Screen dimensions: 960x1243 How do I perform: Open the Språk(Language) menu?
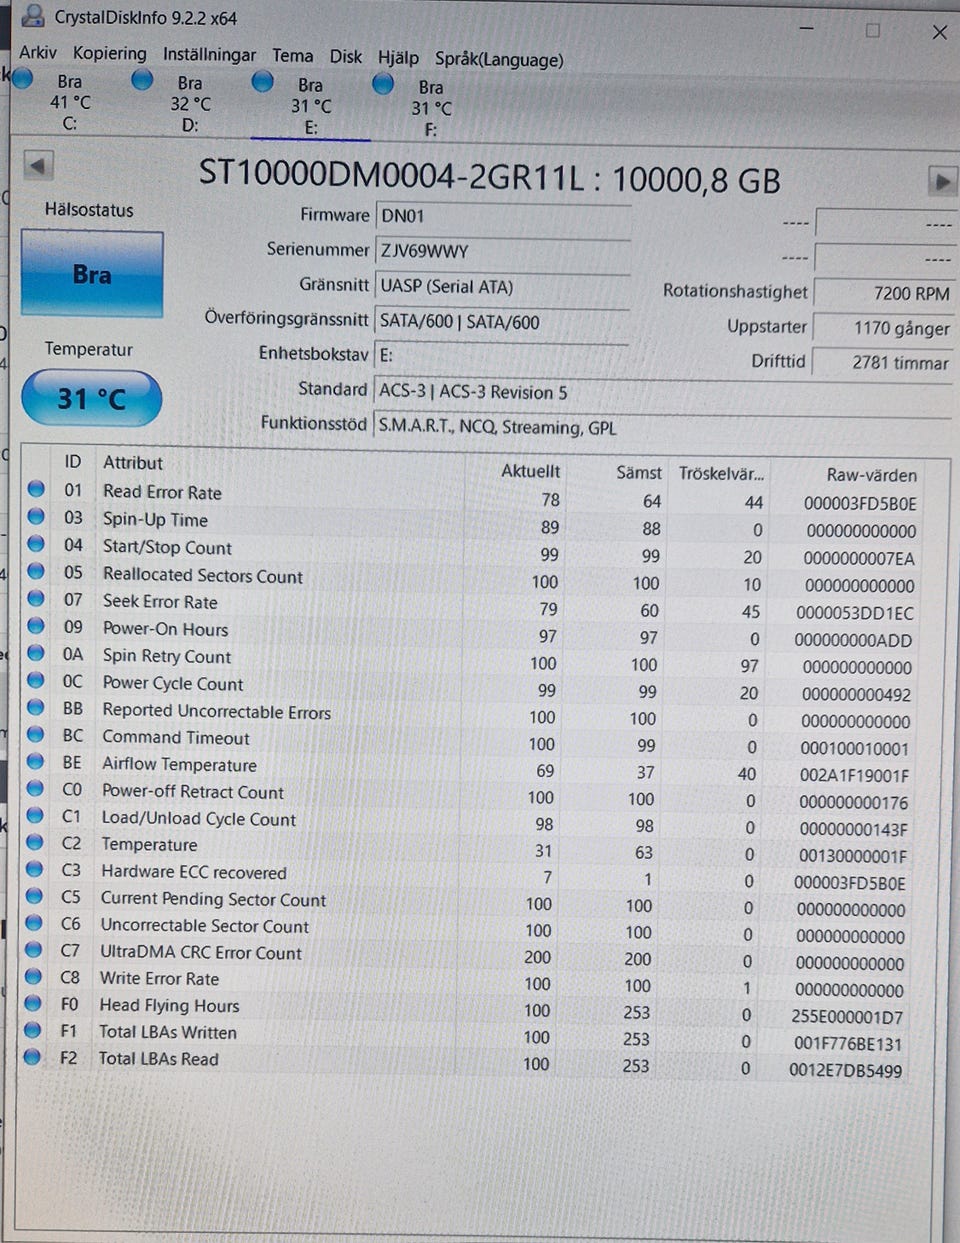(x=499, y=59)
